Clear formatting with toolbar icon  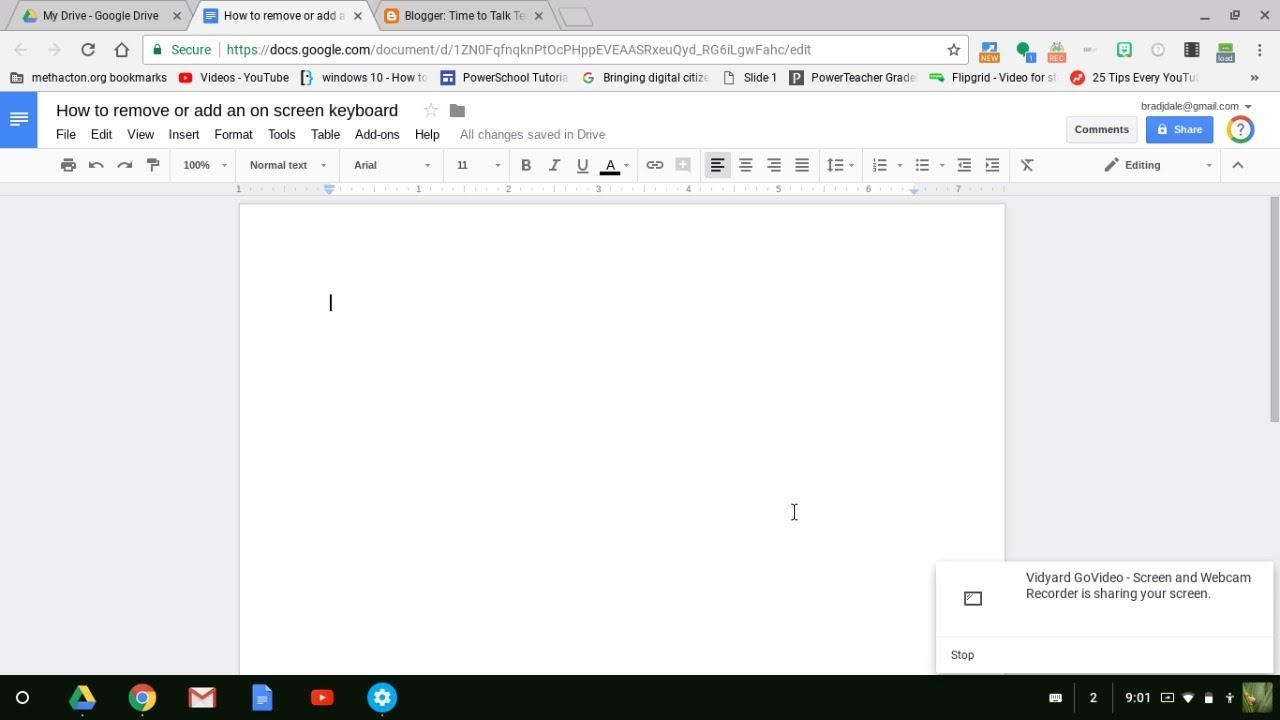[1027, 165]
